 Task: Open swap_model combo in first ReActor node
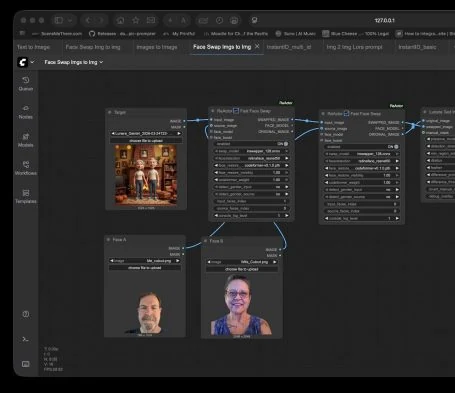point(251,151)
